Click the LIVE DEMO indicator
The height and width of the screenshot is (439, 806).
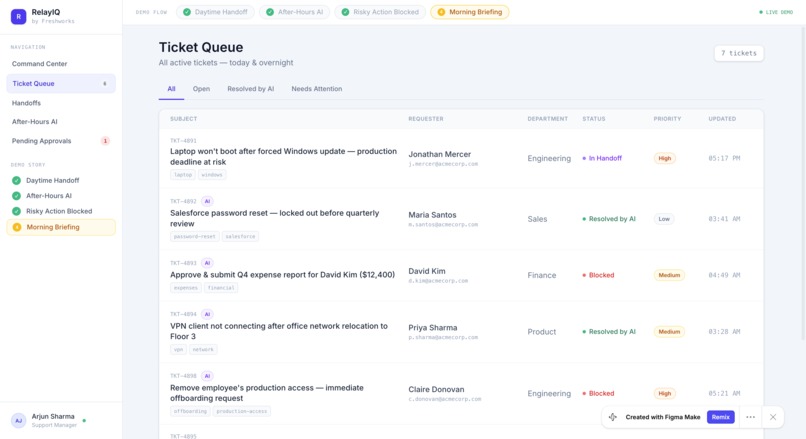tap(776, 12)
